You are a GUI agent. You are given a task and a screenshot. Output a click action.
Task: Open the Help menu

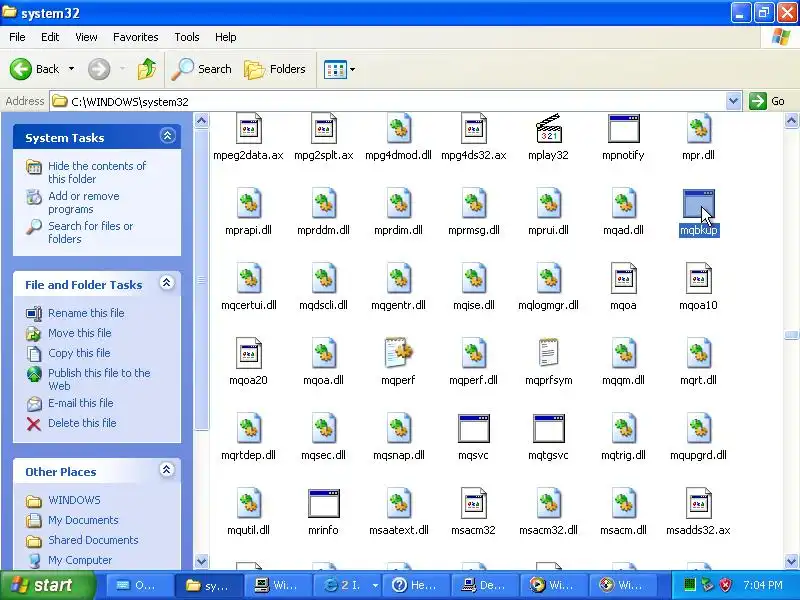point(226,37)
